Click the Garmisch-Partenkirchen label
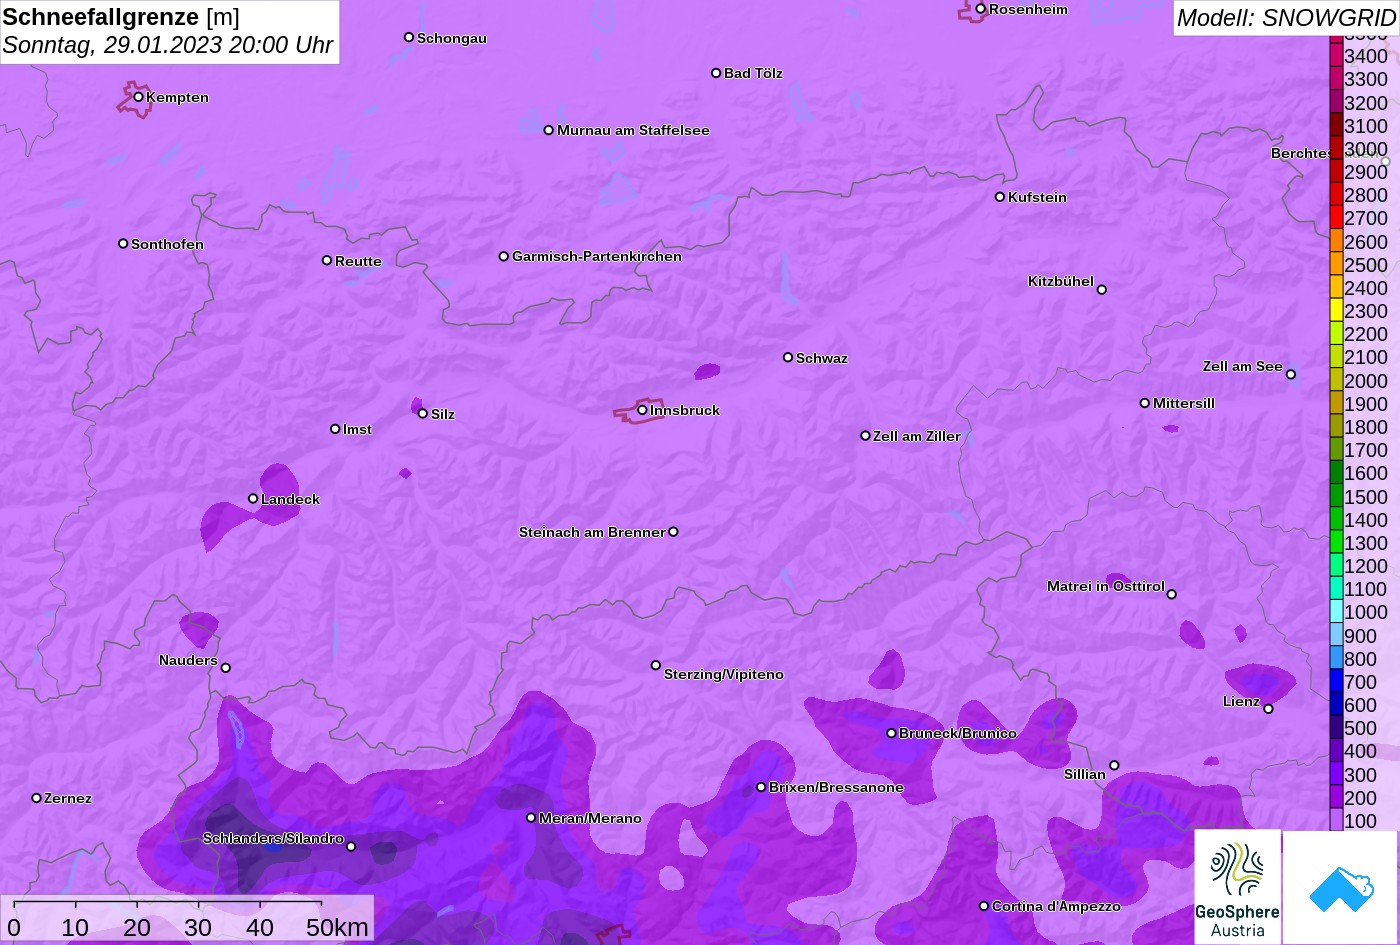Image resolution: width=1400 pixels, height=945 pixels. tap(597, 256)
